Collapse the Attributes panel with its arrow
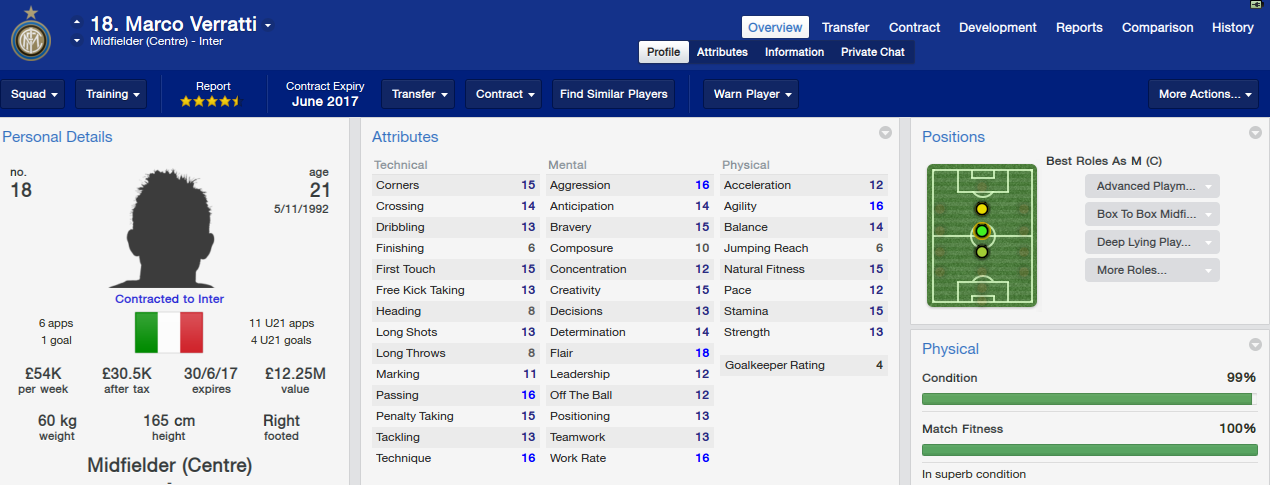This screenshot has height=485, width=1270. [885, 133]
